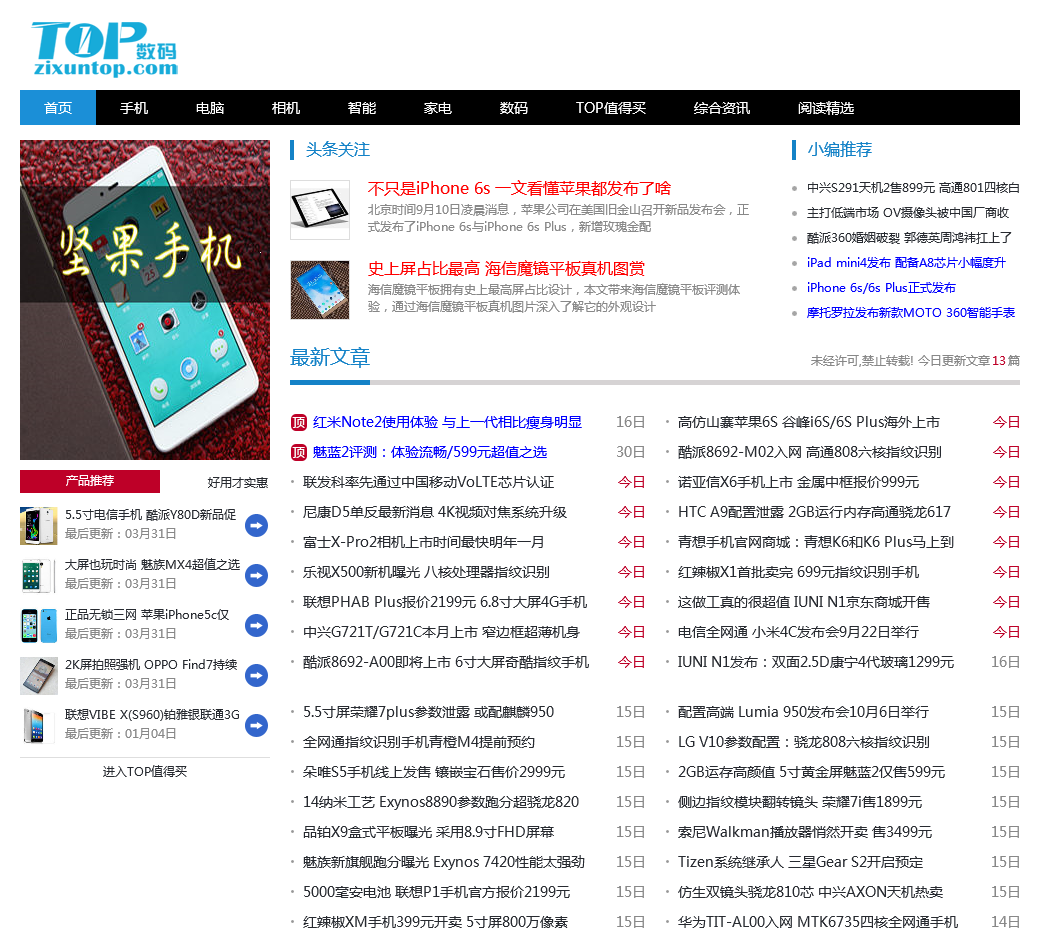Image resolution: width=1040 pixels, height=945 pixels.
Task: Open article 电信全网通 小米4C发布会
Action: (x=798, y=632)
